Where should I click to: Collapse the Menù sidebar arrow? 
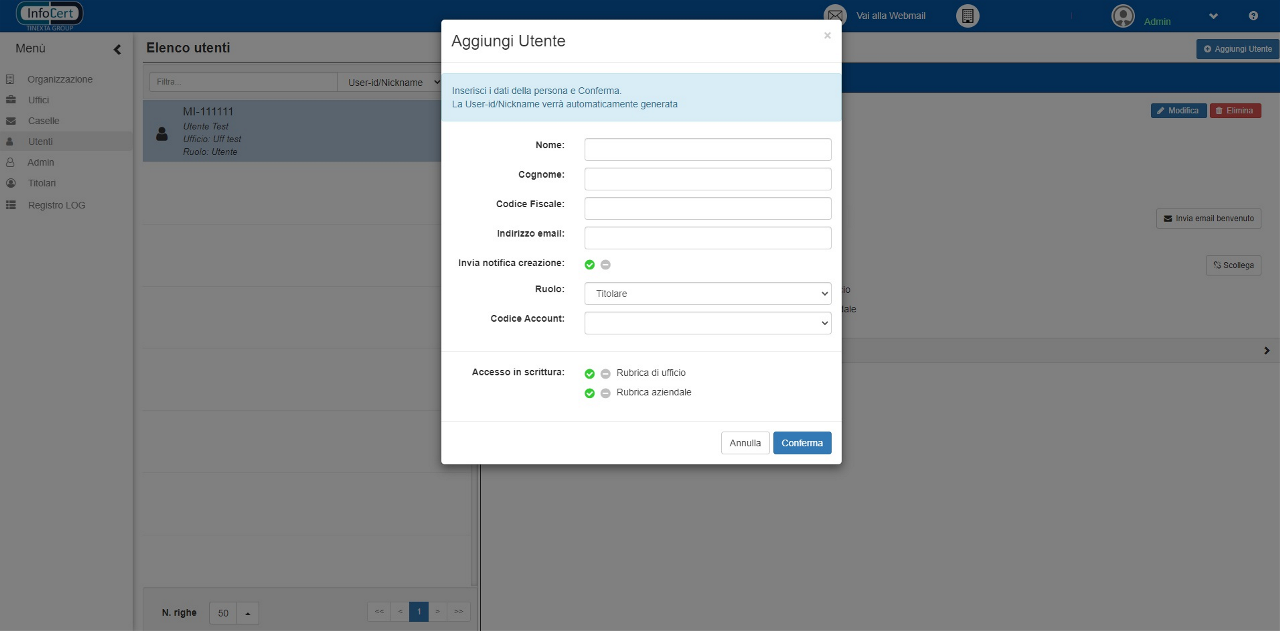click(117, 49)
